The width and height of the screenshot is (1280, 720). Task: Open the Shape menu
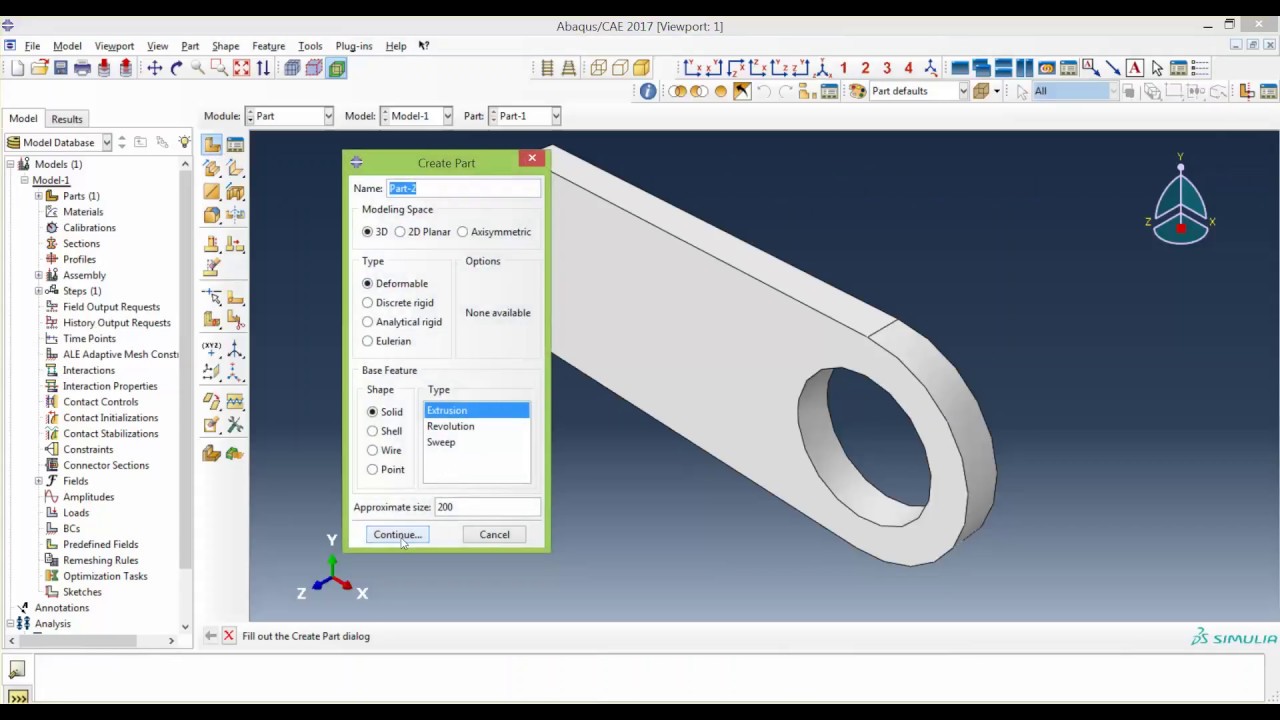pos(225,46)
